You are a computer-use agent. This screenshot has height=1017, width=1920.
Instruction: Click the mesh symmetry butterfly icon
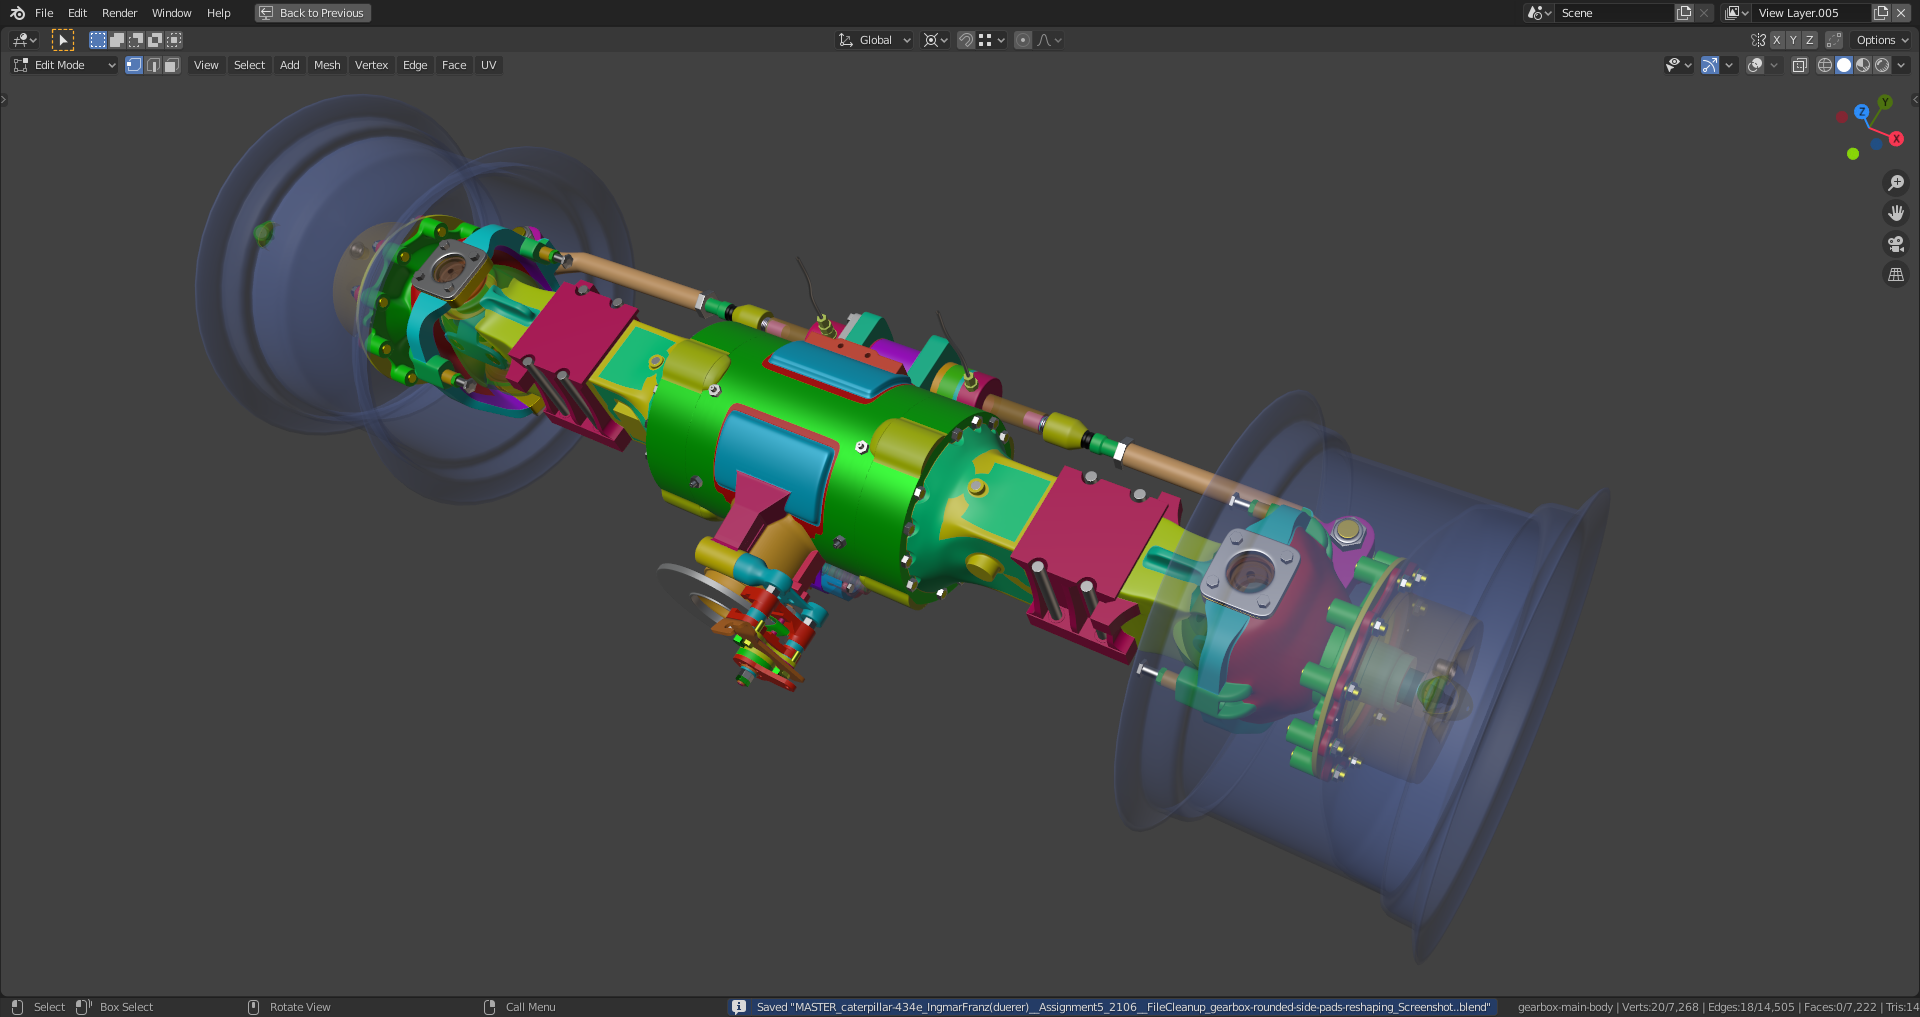pos(1758,40)
